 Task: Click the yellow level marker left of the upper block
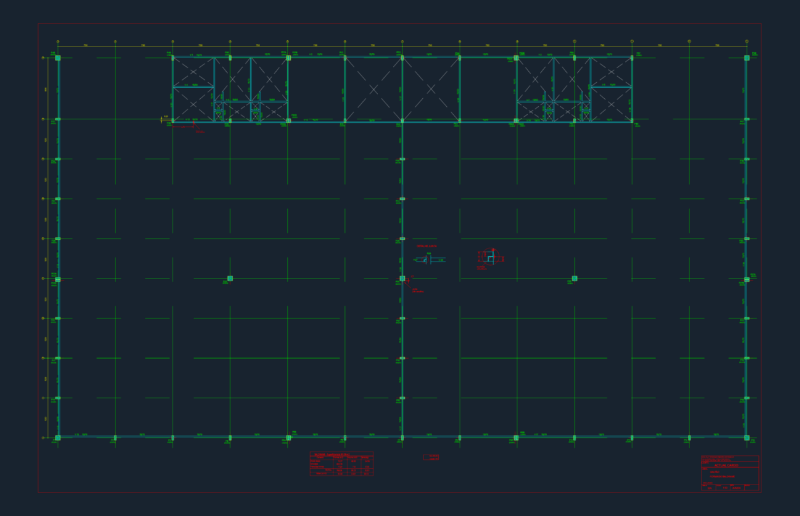coord(164,119)
